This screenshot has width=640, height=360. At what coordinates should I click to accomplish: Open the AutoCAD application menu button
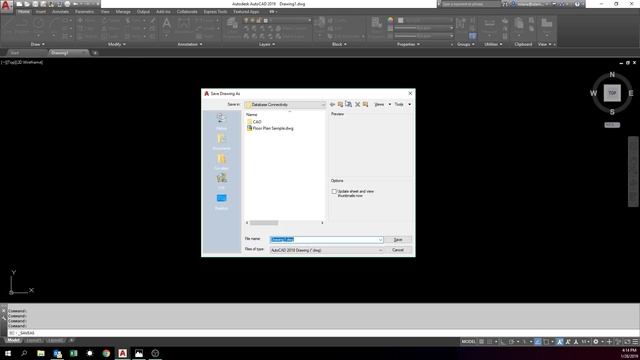(6, 6)
